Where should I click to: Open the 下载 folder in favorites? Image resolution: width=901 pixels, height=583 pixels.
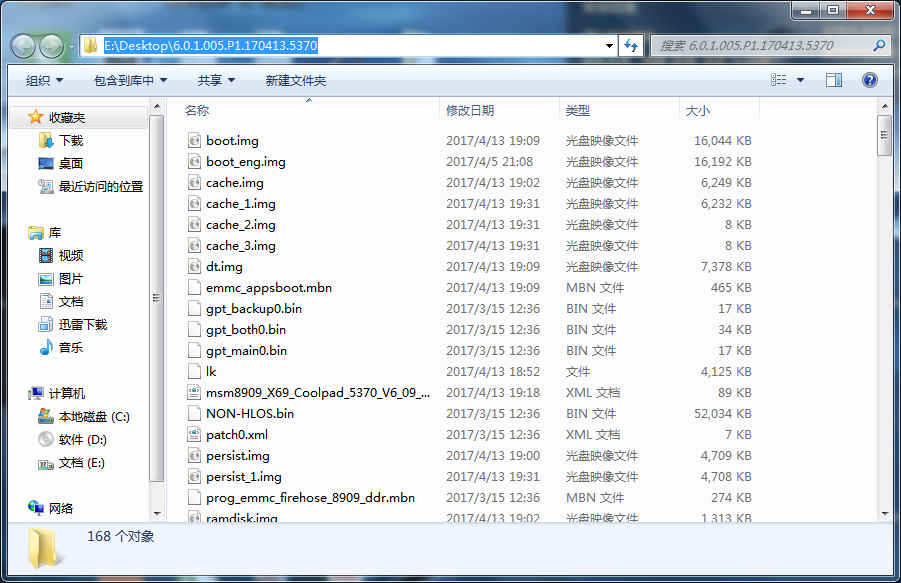click(x=70, y=141)
